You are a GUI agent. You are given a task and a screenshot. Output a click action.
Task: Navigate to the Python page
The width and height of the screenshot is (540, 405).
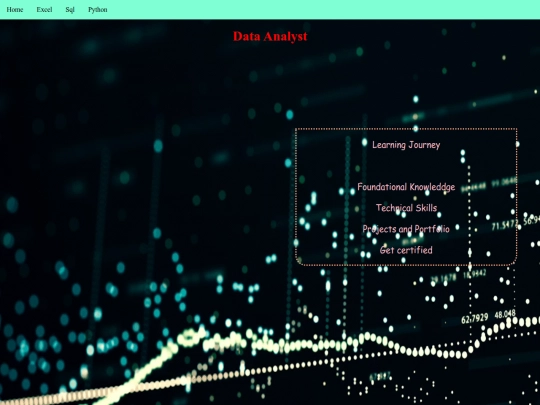[98, 10]
